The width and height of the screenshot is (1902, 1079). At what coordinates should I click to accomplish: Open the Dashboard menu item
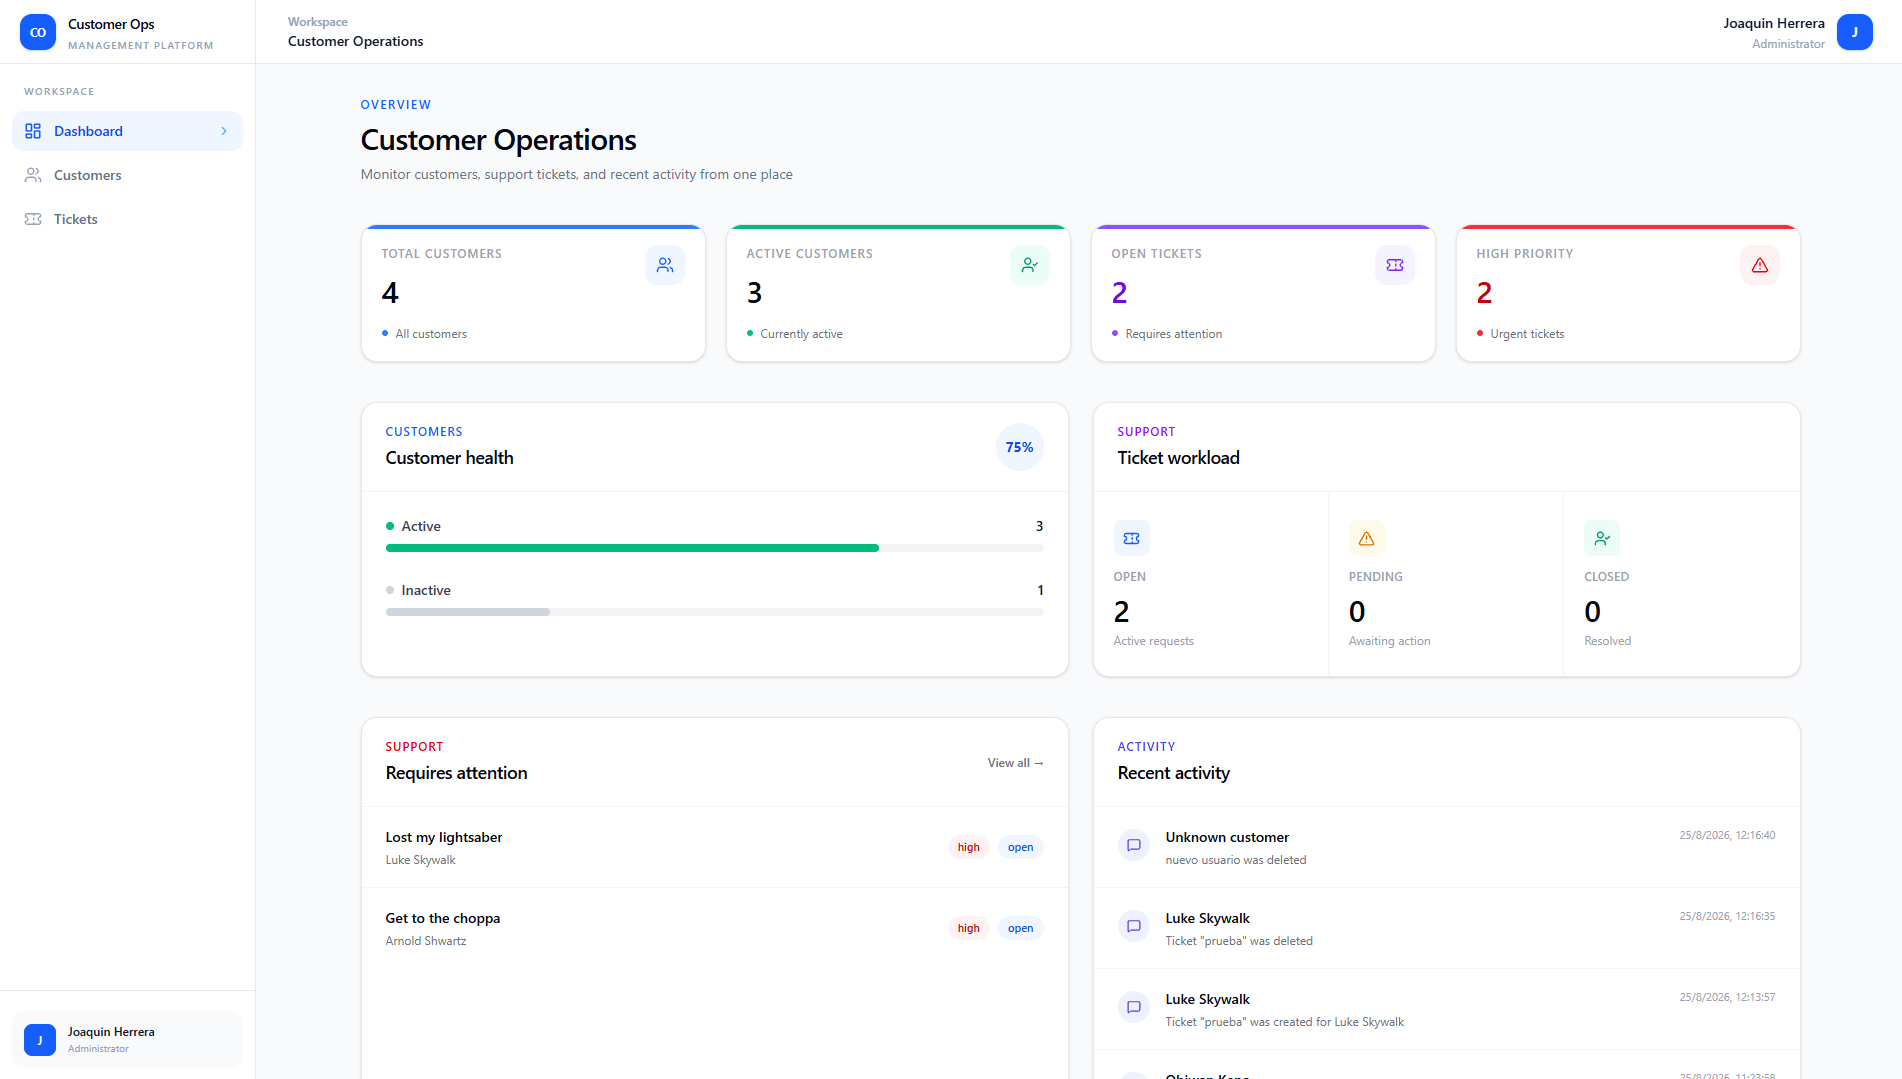pos(127,131)
